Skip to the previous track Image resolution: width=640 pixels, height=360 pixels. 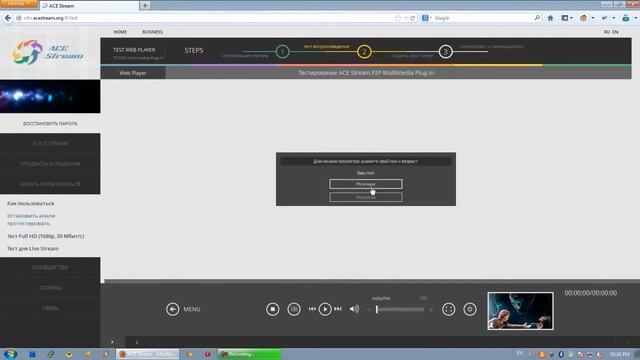pyautogui.click(x=312, y=309)
